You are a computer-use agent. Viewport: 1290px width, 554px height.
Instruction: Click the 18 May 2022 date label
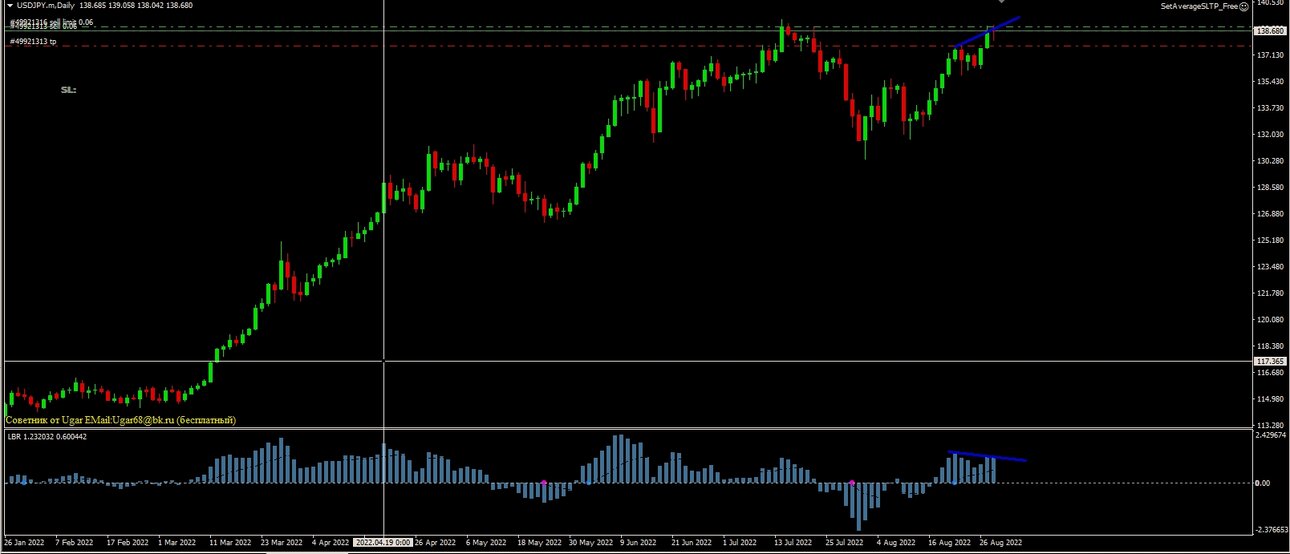538,543
